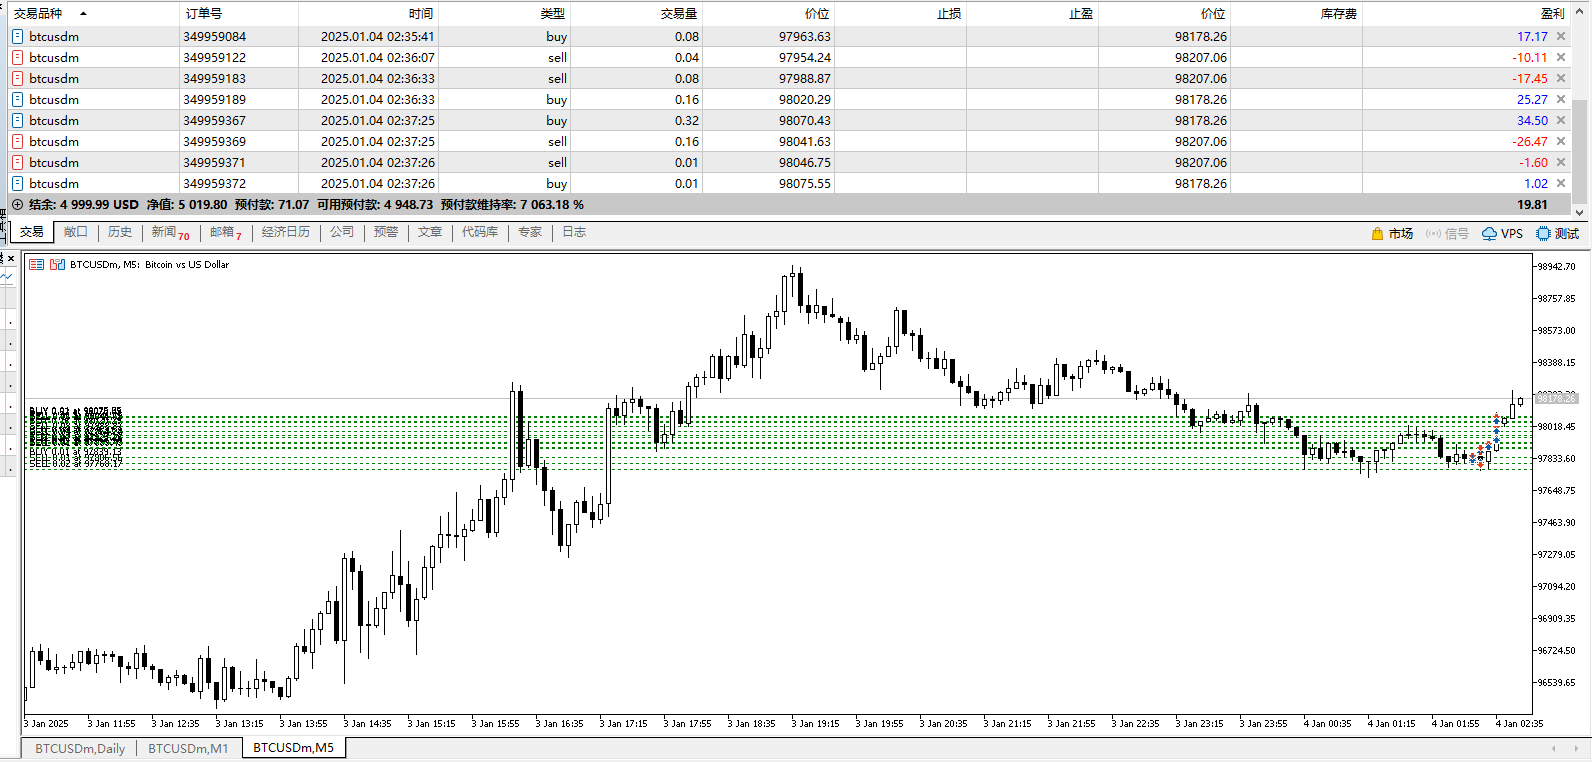The height and width of the screenshot is (762, 1592).
Task: Click the position icon for order 349959189
Action: pos(17,99)
